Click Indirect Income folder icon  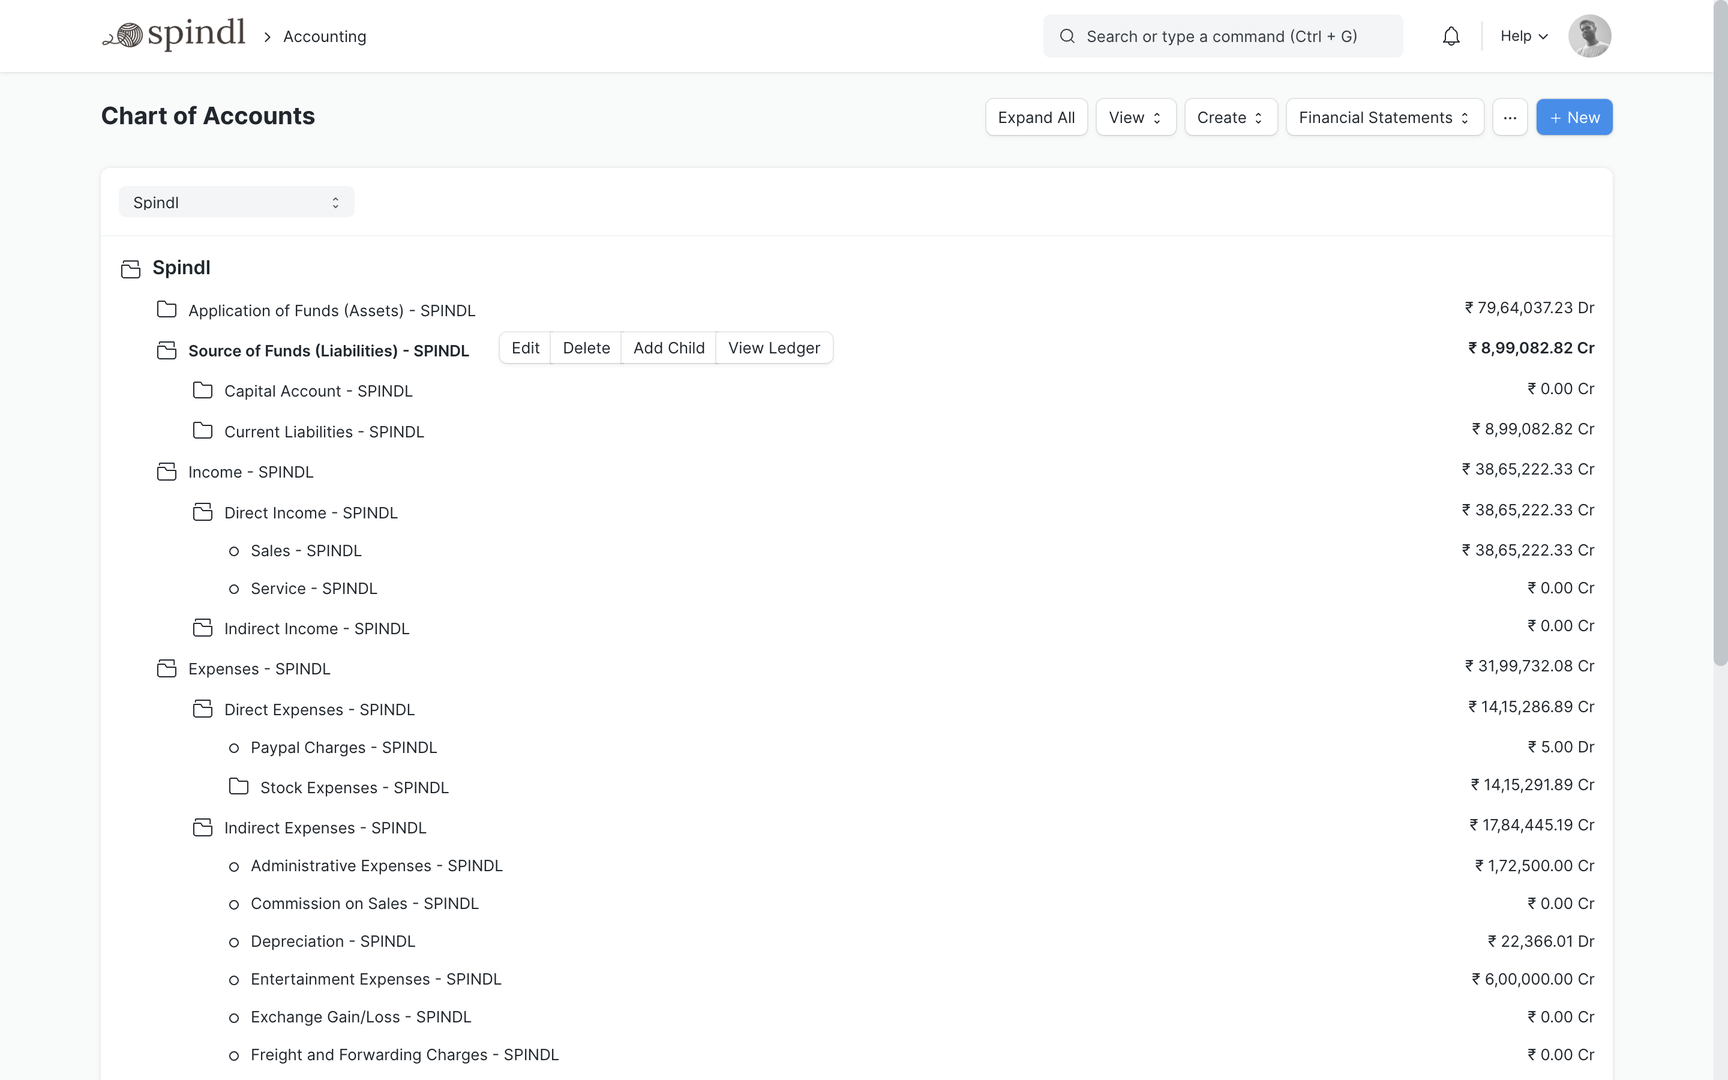click(x=203, y=628)
